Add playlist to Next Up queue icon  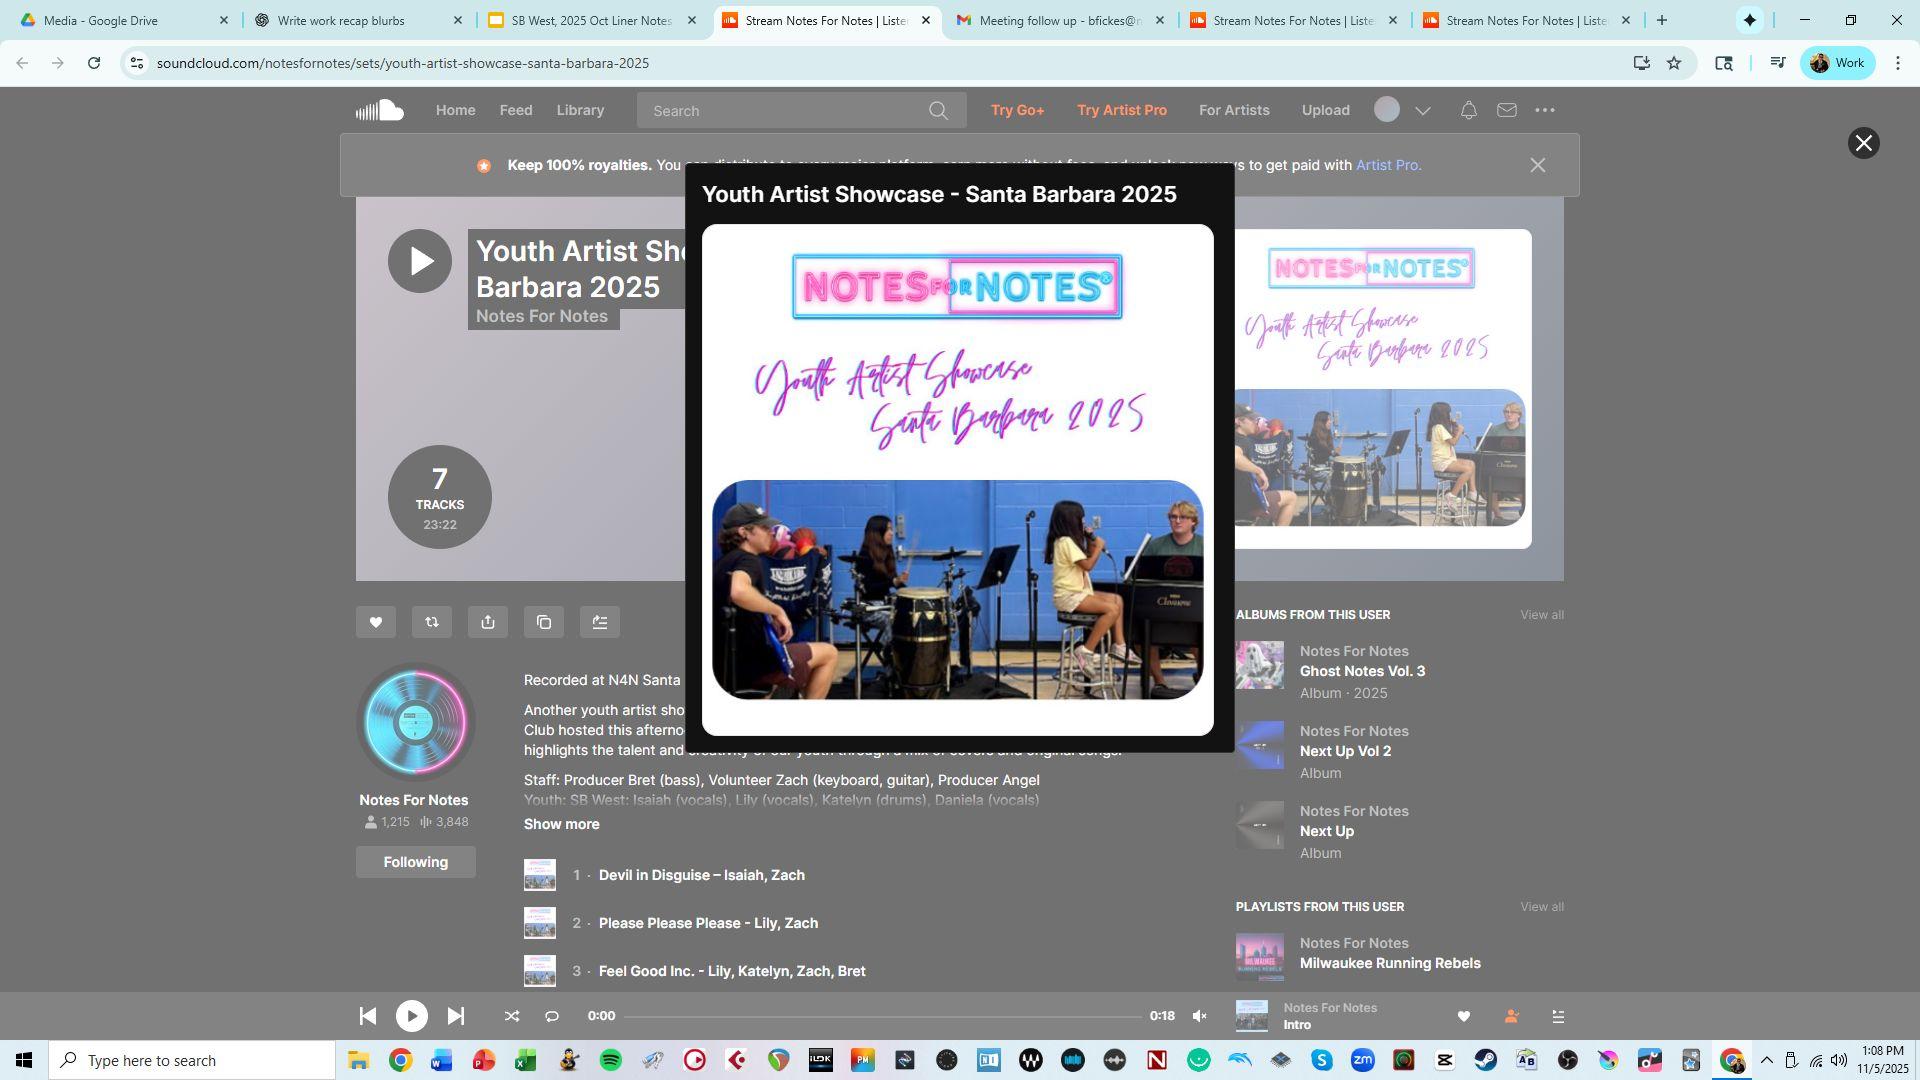pyautogui.click(x=600, y=622)
